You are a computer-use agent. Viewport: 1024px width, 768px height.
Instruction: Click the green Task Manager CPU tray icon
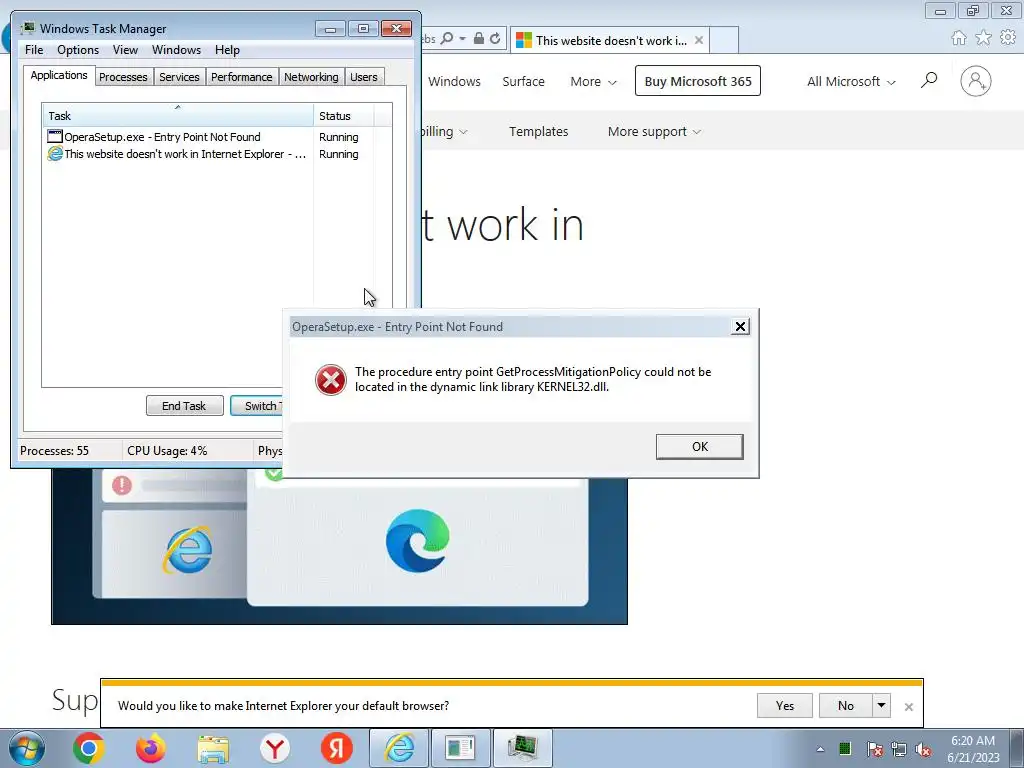click(845, 749)
